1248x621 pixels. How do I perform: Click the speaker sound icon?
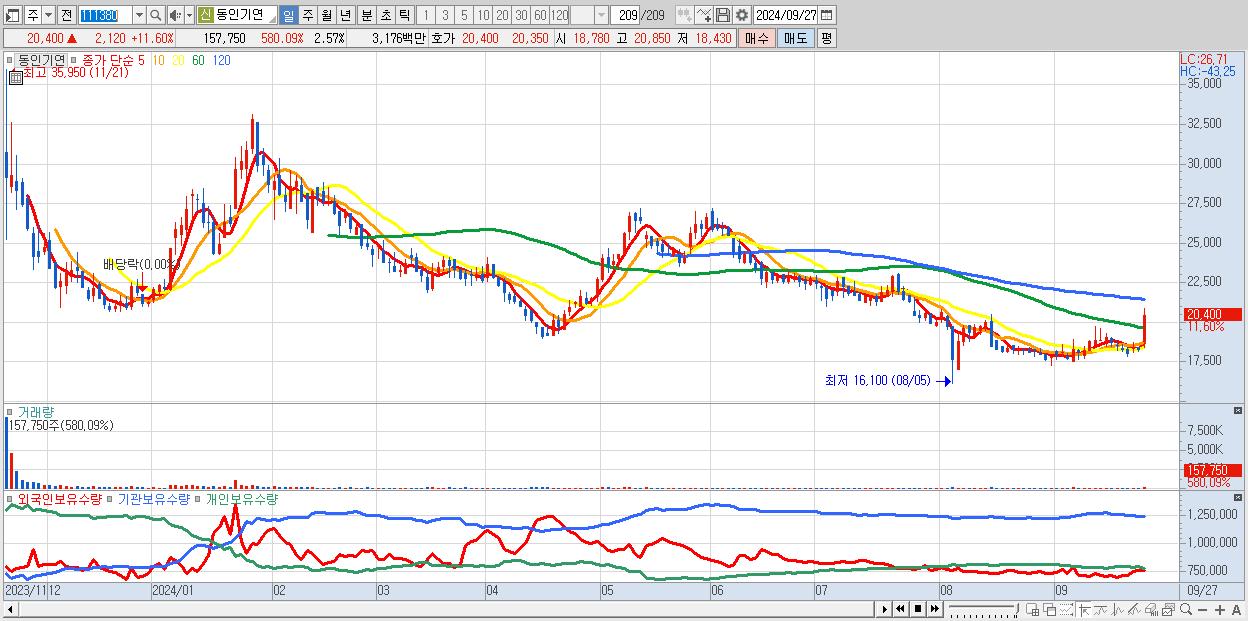pyautogui.click(x=175, y=15)
